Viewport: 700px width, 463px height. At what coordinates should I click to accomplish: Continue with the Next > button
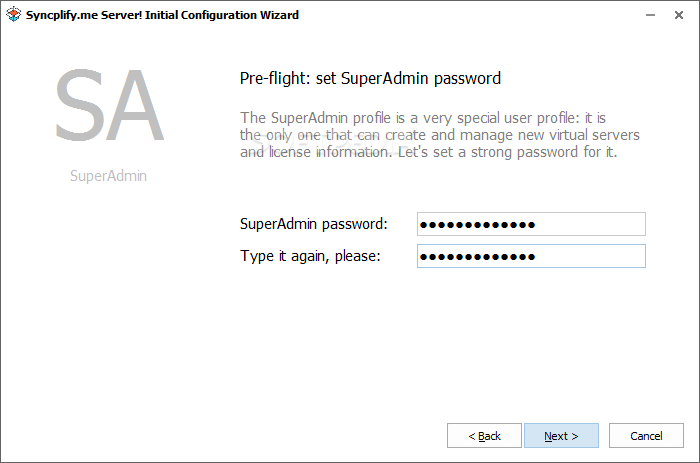pos(561,436)
